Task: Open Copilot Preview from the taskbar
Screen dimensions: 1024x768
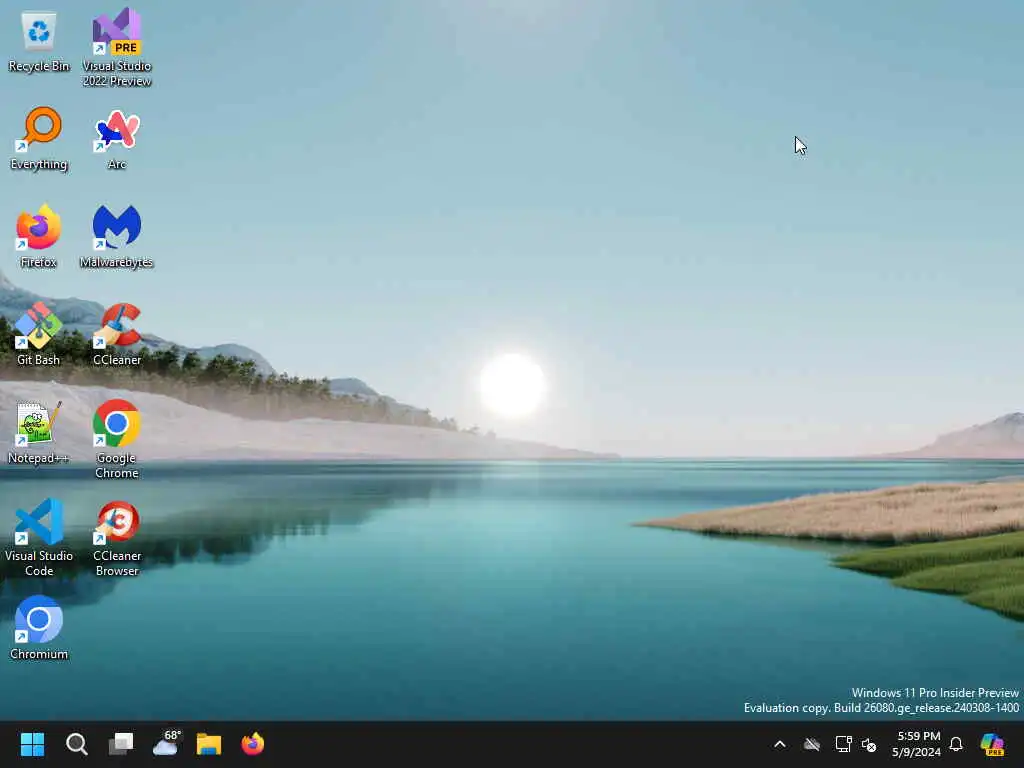Action: coord(992,744)
